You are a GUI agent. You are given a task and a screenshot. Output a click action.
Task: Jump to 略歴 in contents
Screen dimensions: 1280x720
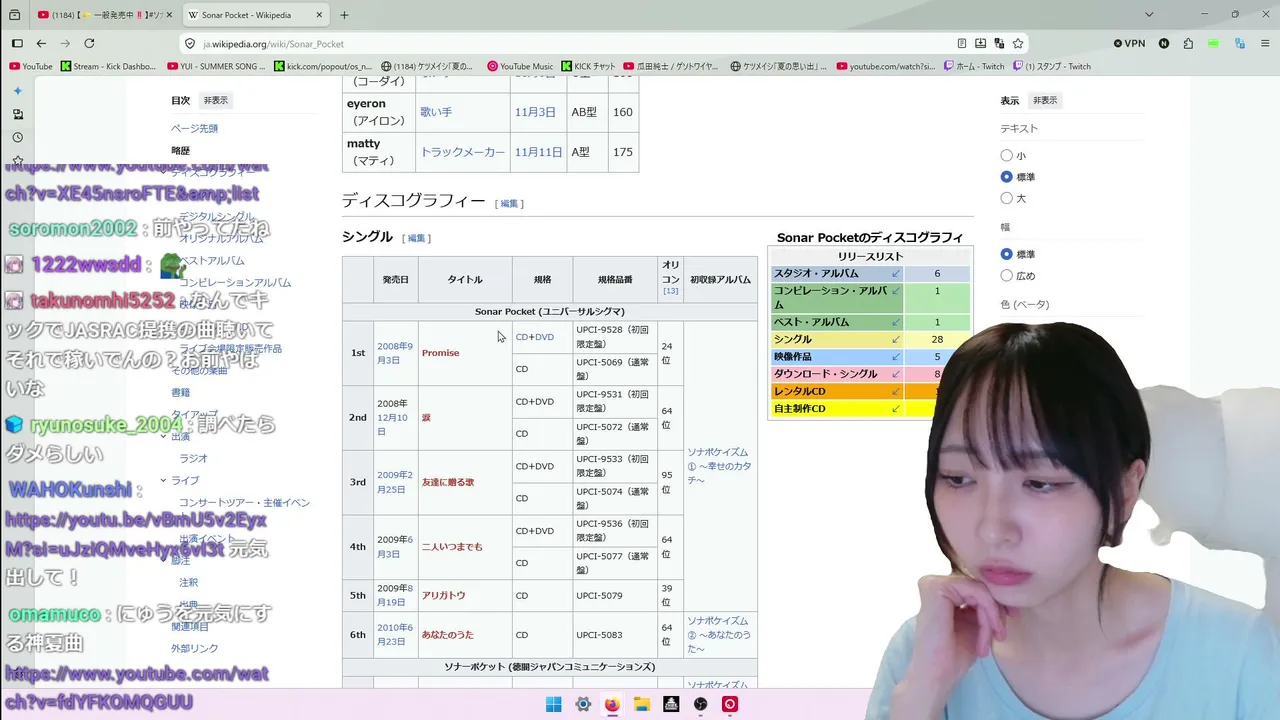click(180, 150)
